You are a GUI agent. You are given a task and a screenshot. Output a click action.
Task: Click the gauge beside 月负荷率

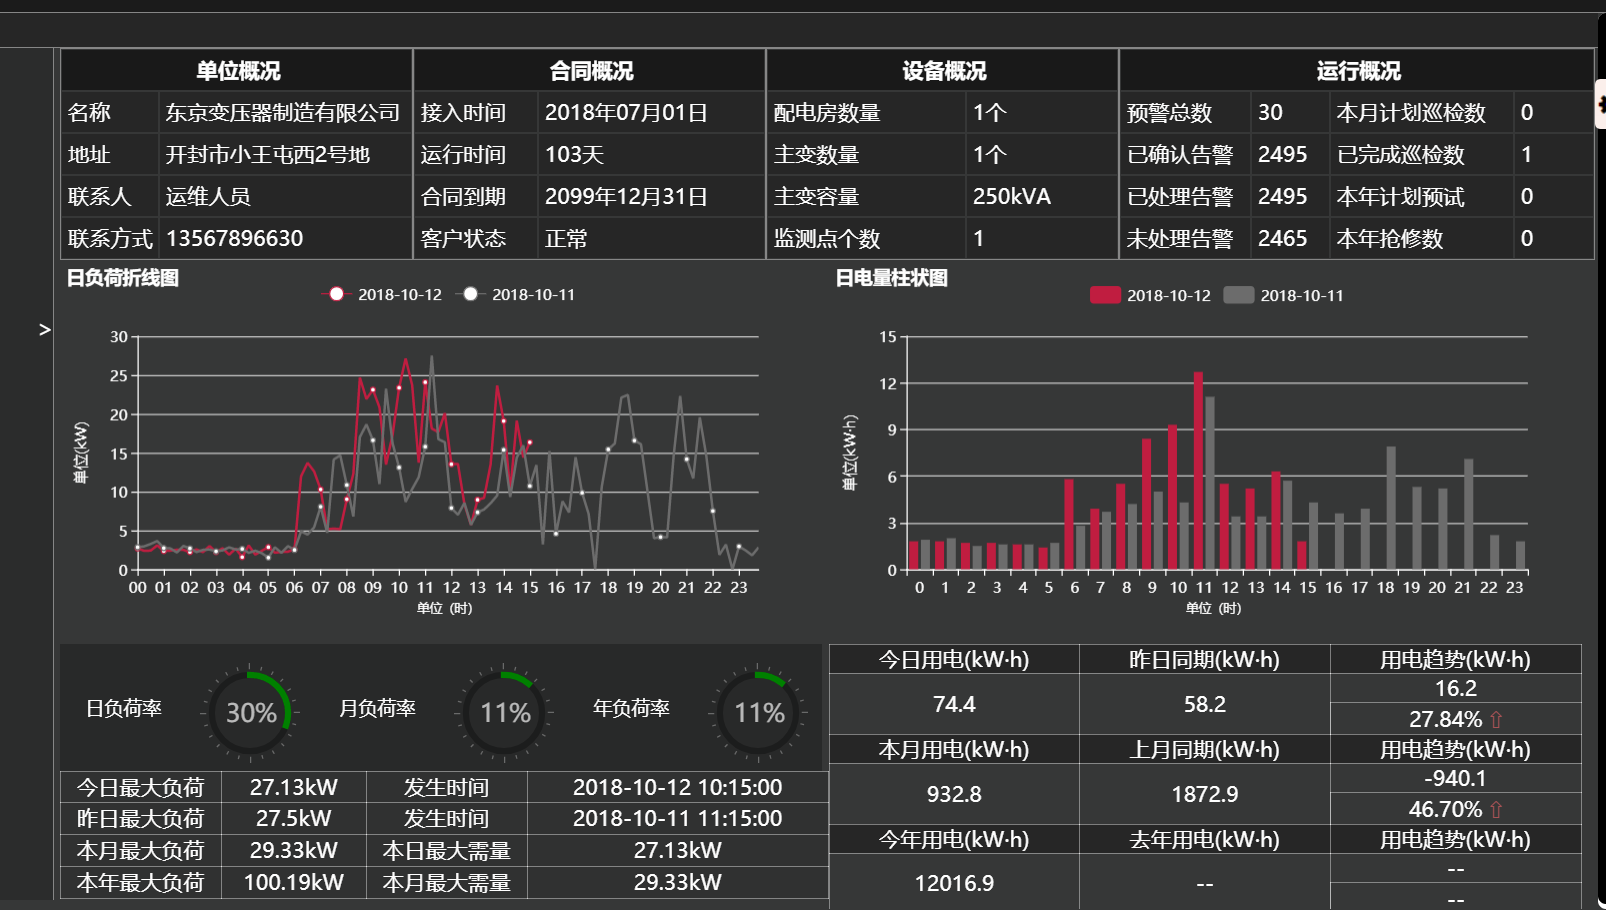click(x=505, y=712)
